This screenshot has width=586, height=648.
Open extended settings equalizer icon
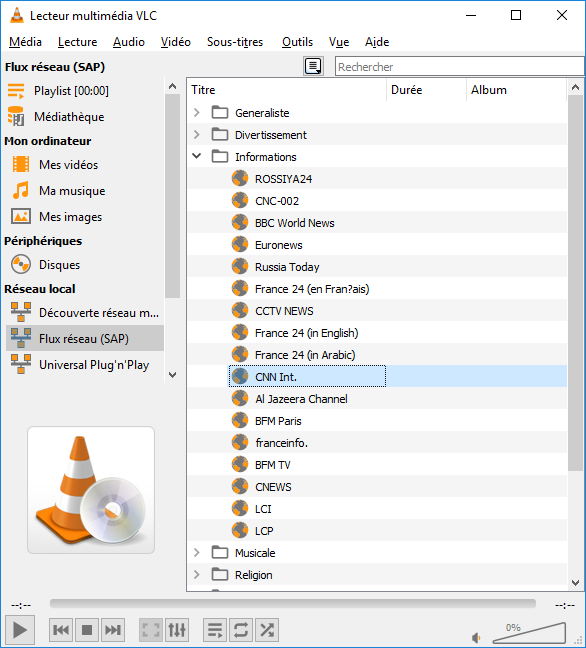click(177, 630)
